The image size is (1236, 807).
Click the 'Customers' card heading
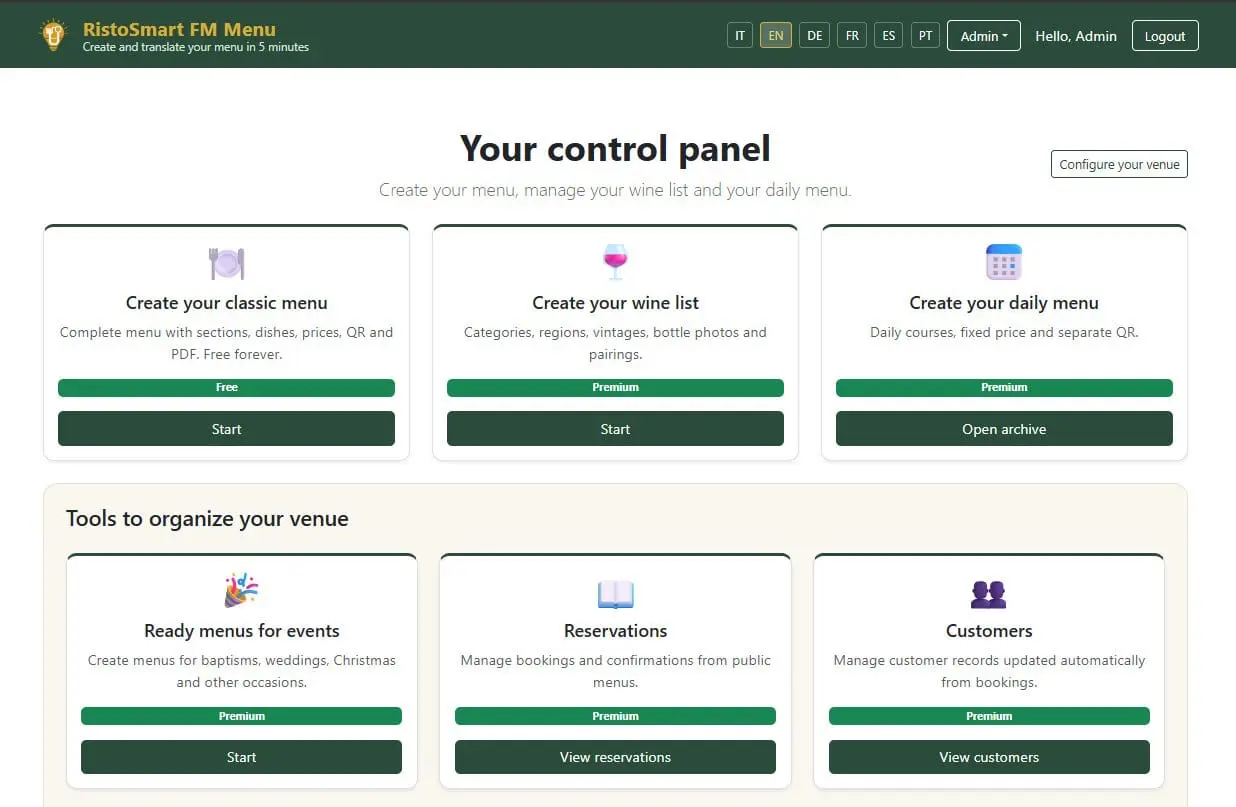(989, 631)
